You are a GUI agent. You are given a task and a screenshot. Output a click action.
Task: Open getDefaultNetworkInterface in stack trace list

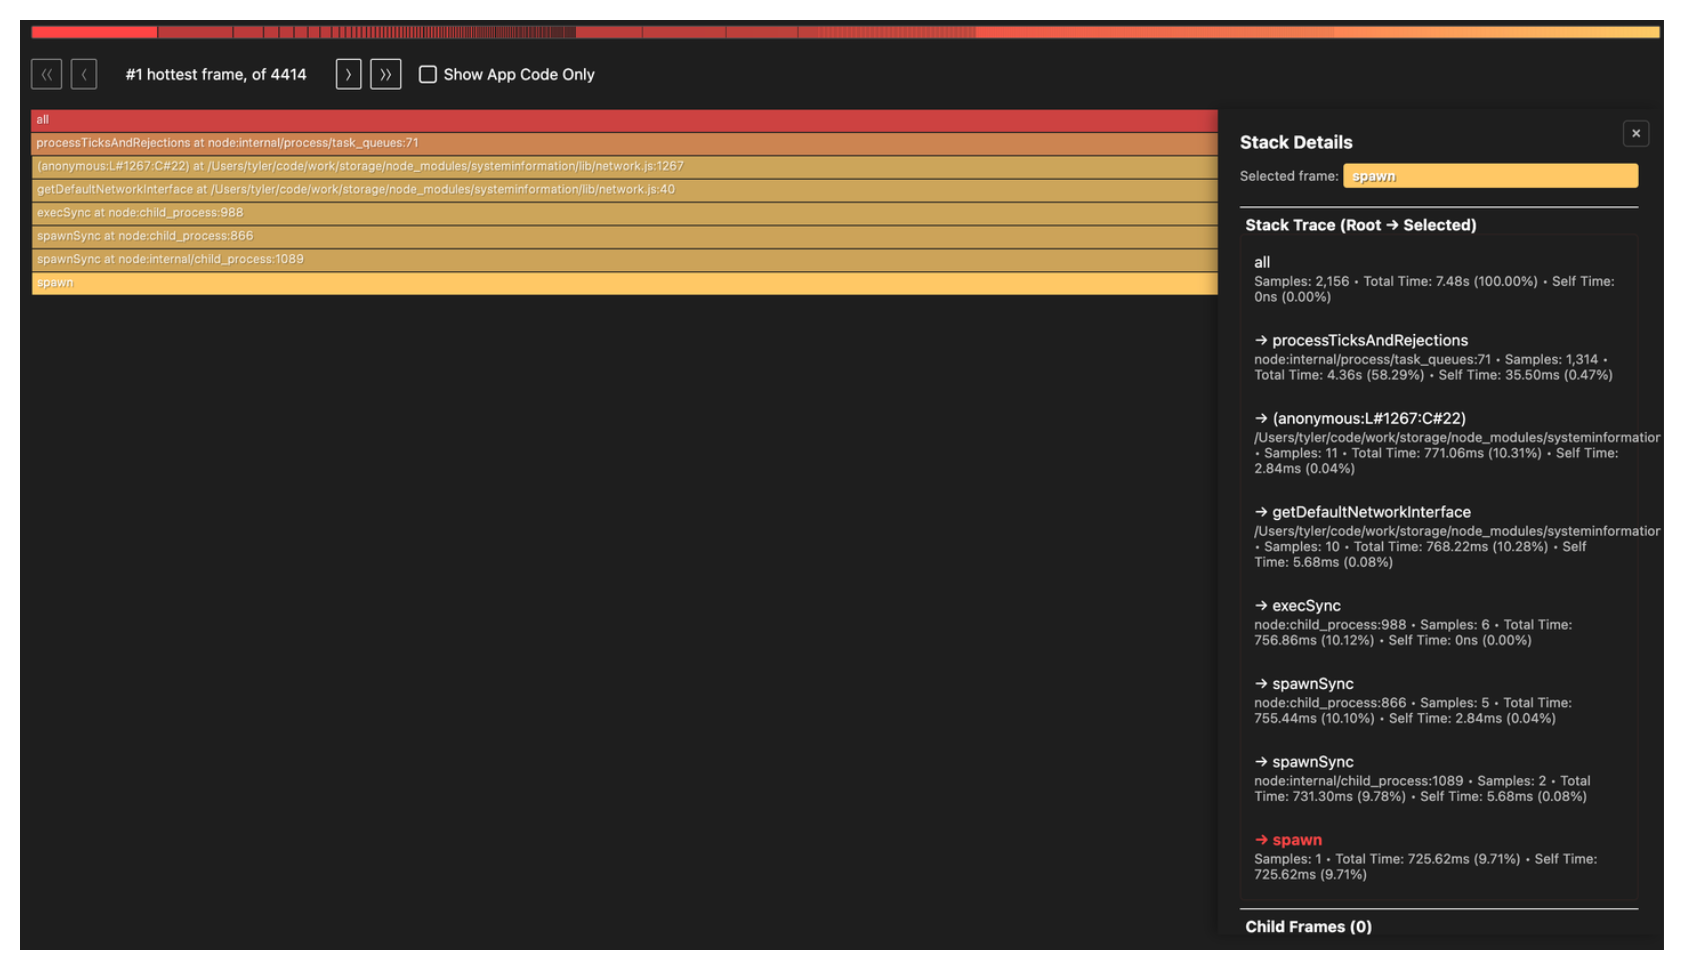coord(1370,512)
